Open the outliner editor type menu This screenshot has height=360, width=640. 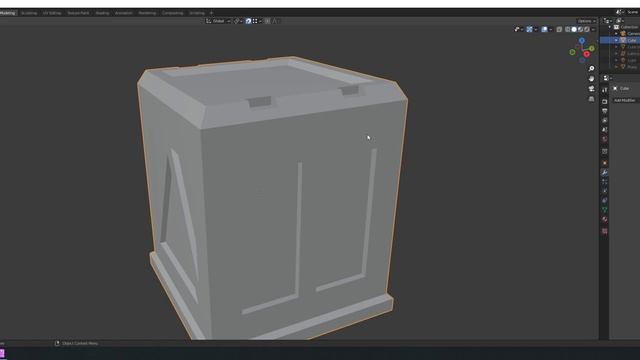point(607,21)
